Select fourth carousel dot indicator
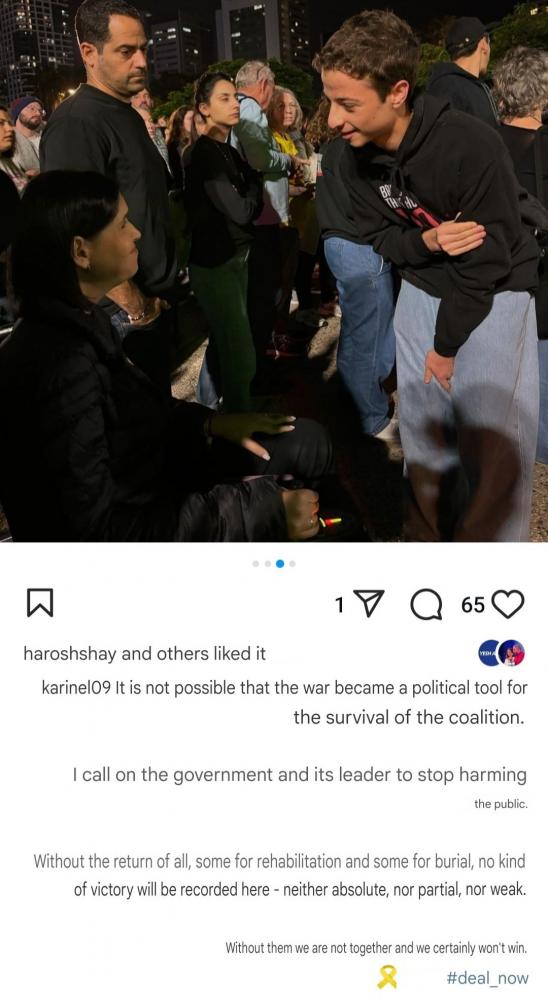548x1000 pixels. [x=292, y=564]
